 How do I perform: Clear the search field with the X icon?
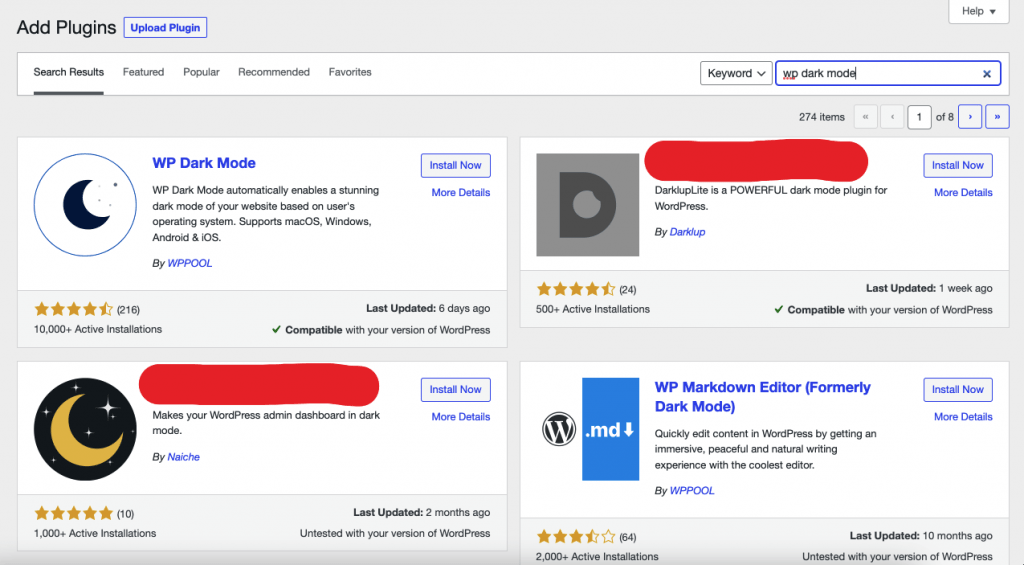click(x=987, y=74)
